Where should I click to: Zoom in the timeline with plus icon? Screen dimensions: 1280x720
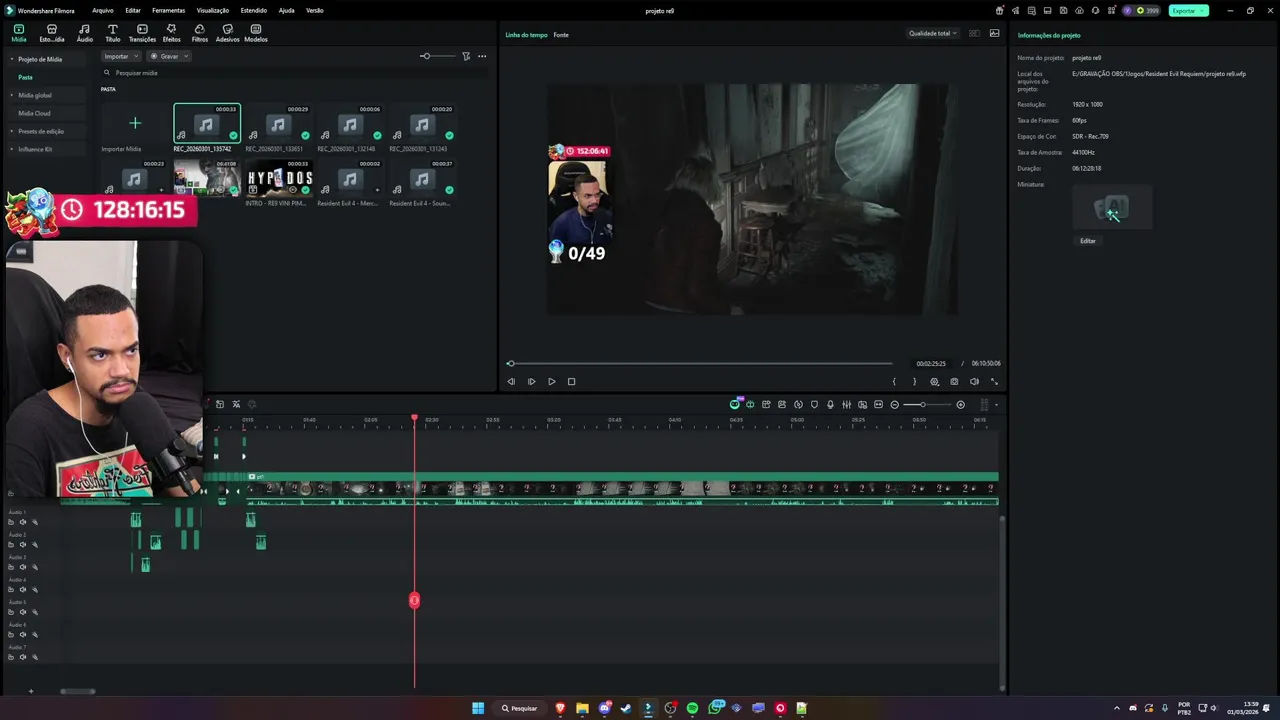click(960, 405)
